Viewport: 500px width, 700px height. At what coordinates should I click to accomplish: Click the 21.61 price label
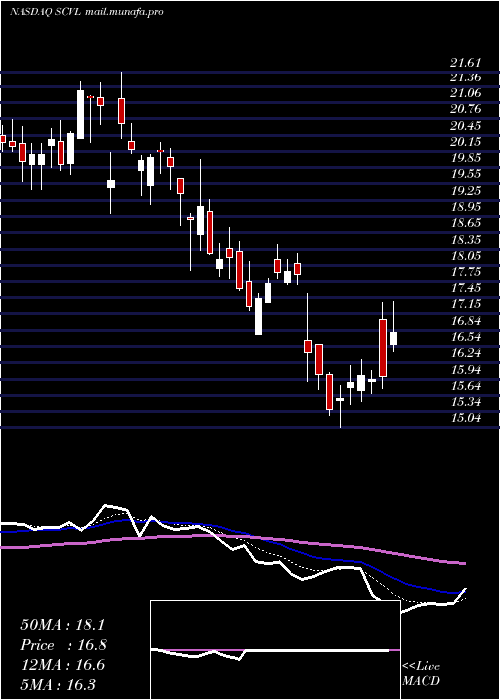[465, 63]
